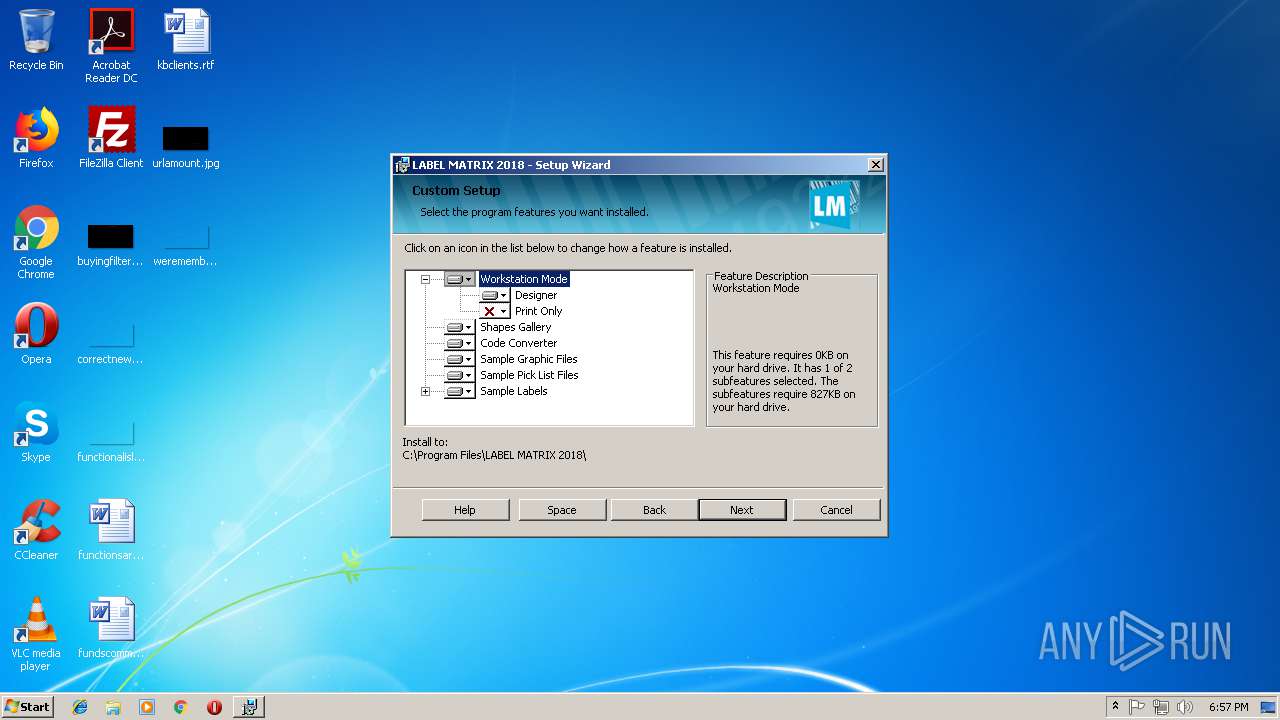Open the Code Converter install dropdown
This screenshot has height=720, width=1280.
pyautogui.click(x=460, y=344)
